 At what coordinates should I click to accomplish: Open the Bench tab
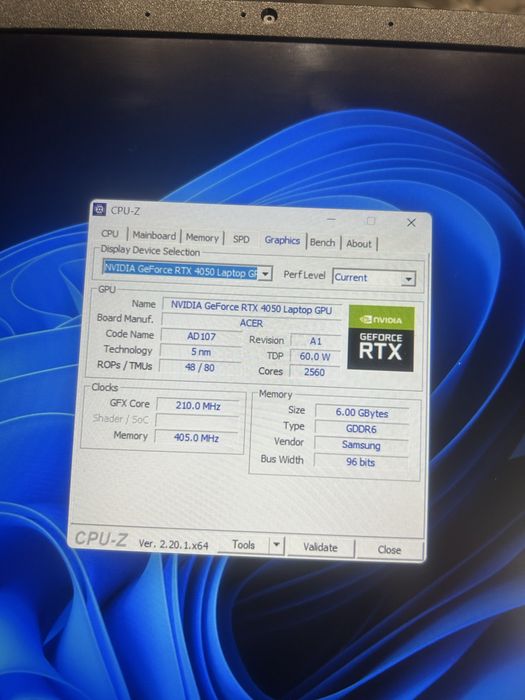tap(322, 242)
